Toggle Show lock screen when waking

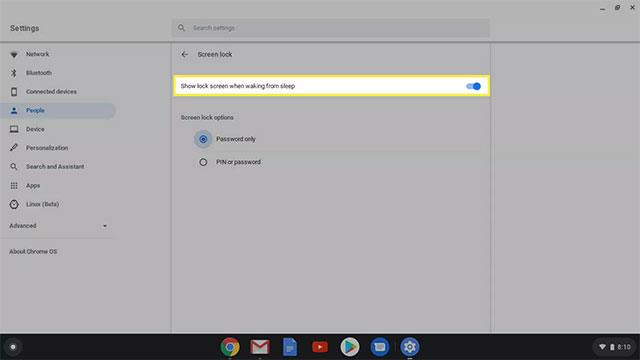tap(473, 86)
